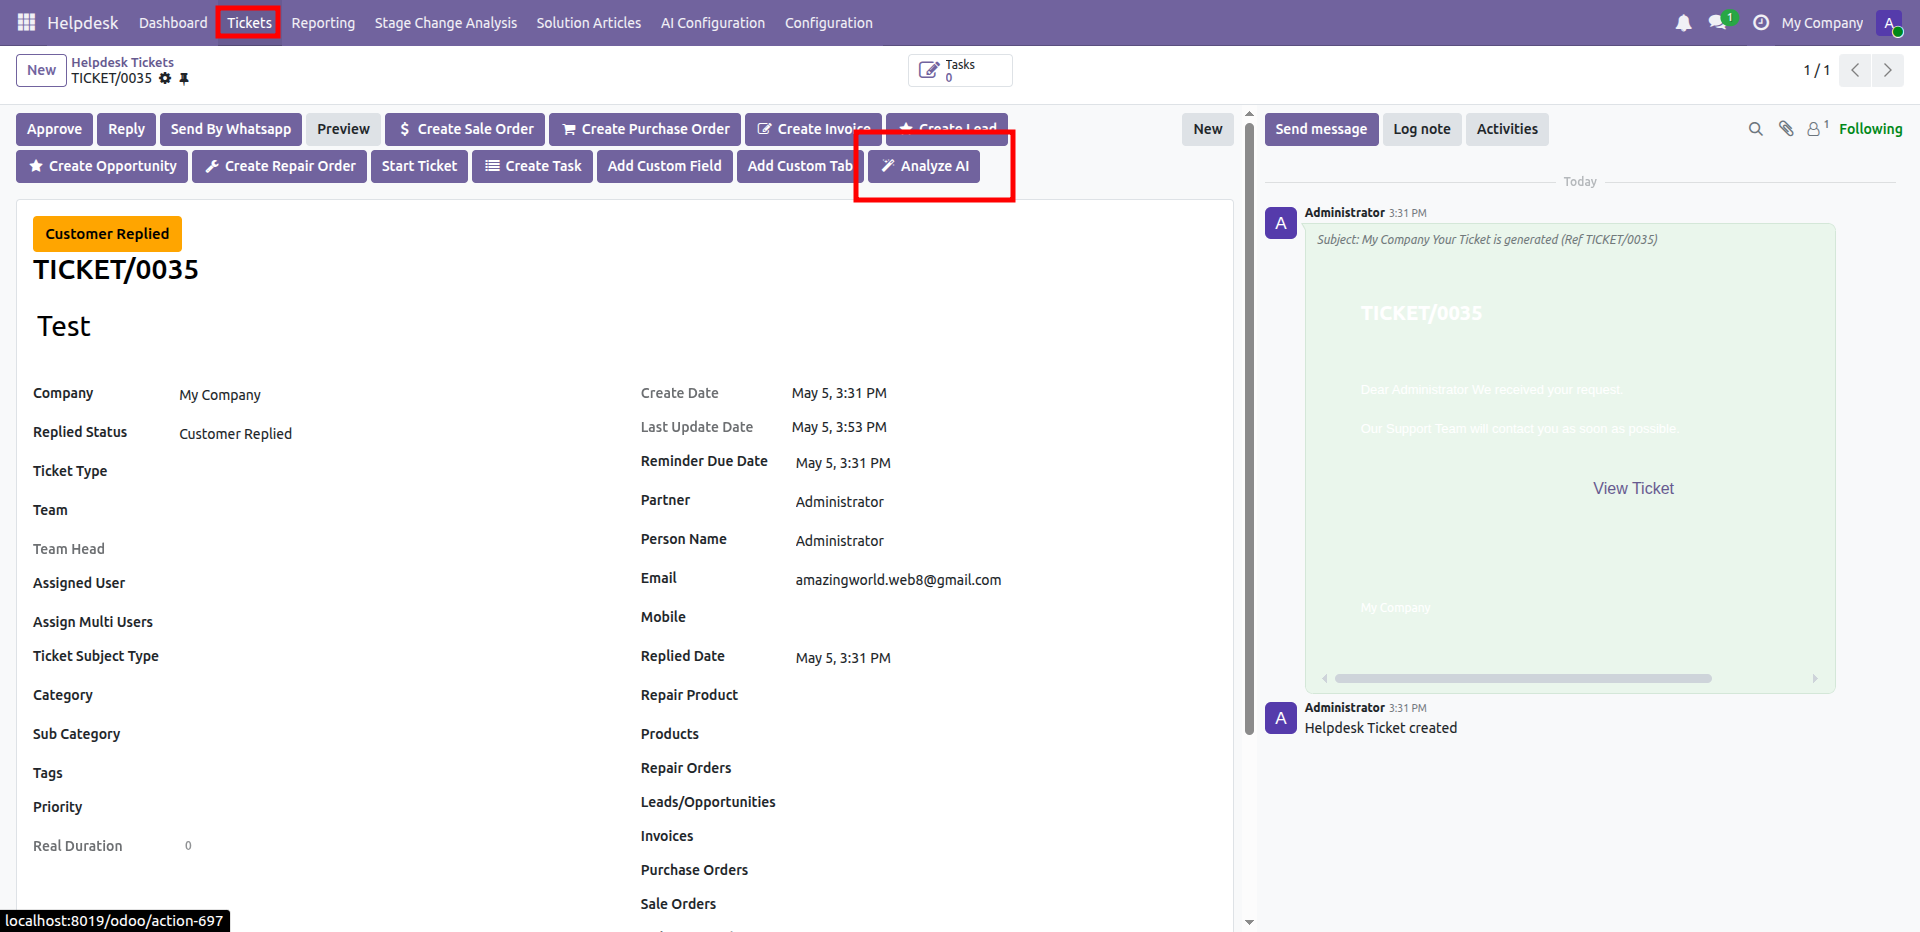1920x932 pixels.
Task: Open the conversations chat icon
Action: (1718, 23)
